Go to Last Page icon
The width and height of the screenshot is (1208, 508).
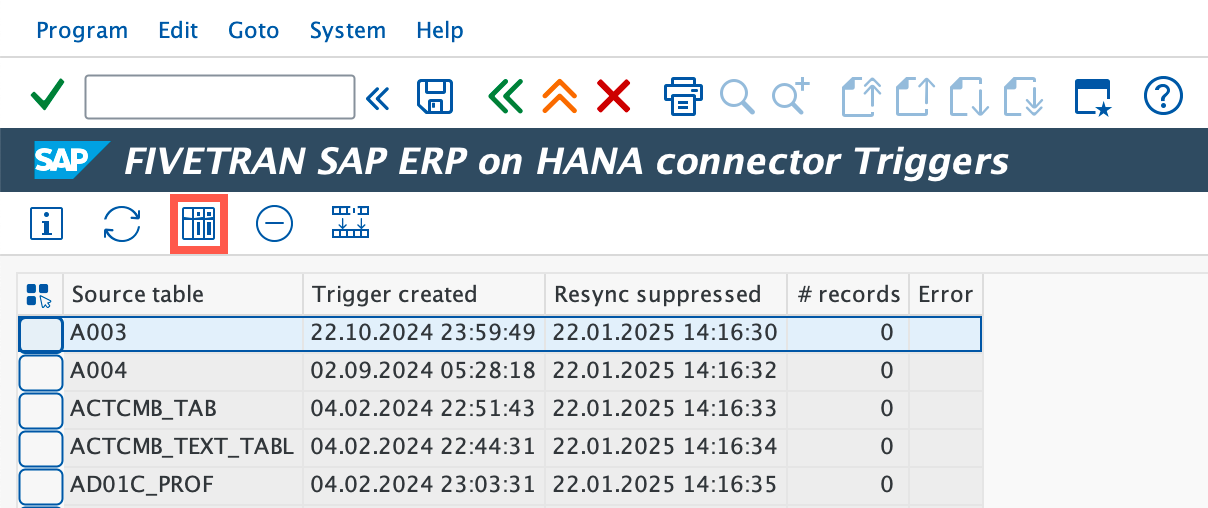pos(1024,97)
